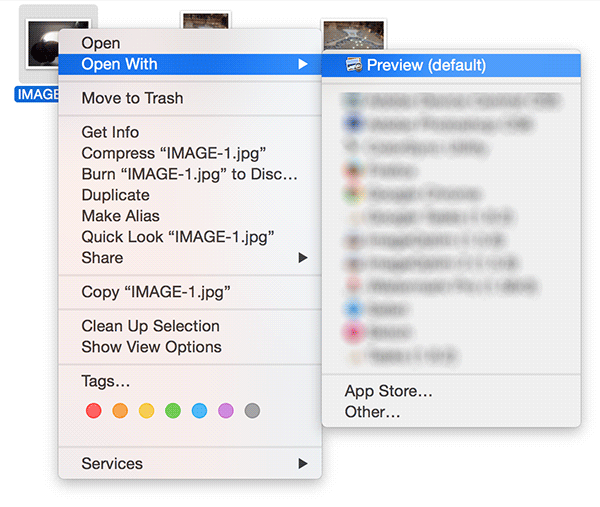Viewport: 600px width, 507px height.
Task: Select Clean Up Selection
Action: pyautogui.click(x=190, y=326)
